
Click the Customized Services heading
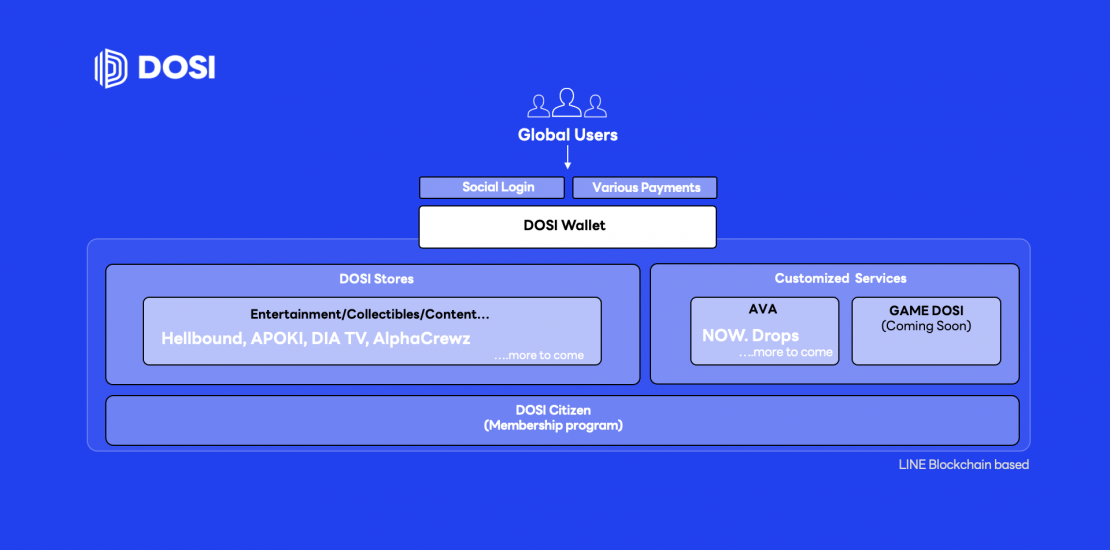coord(840,278)
